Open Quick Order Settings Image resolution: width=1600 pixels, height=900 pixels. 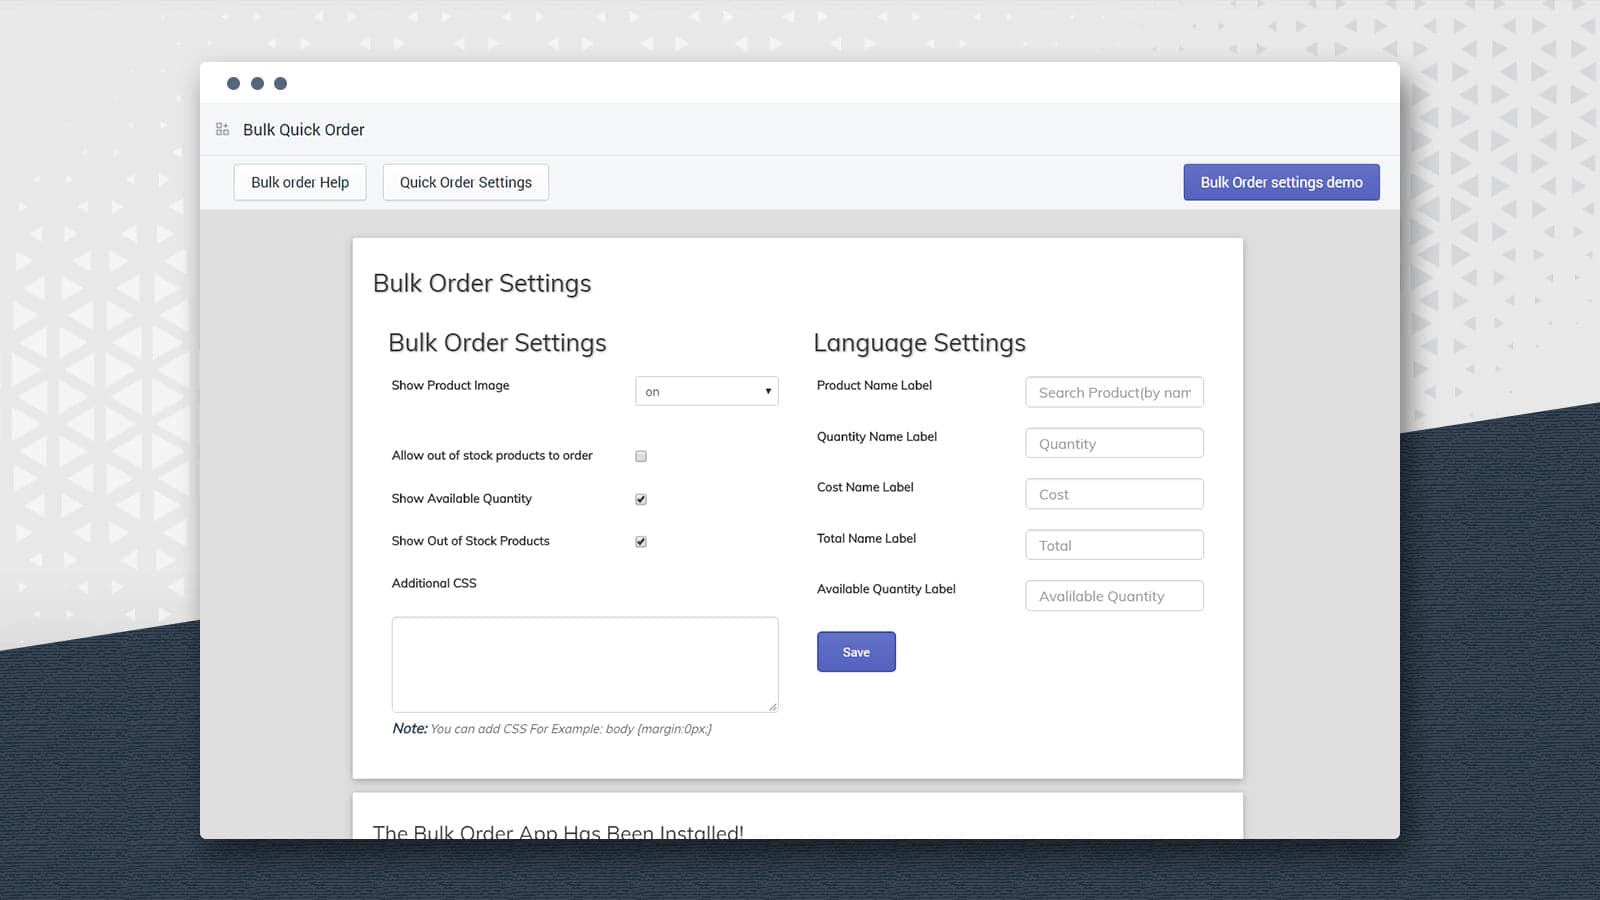coord(465,182)
